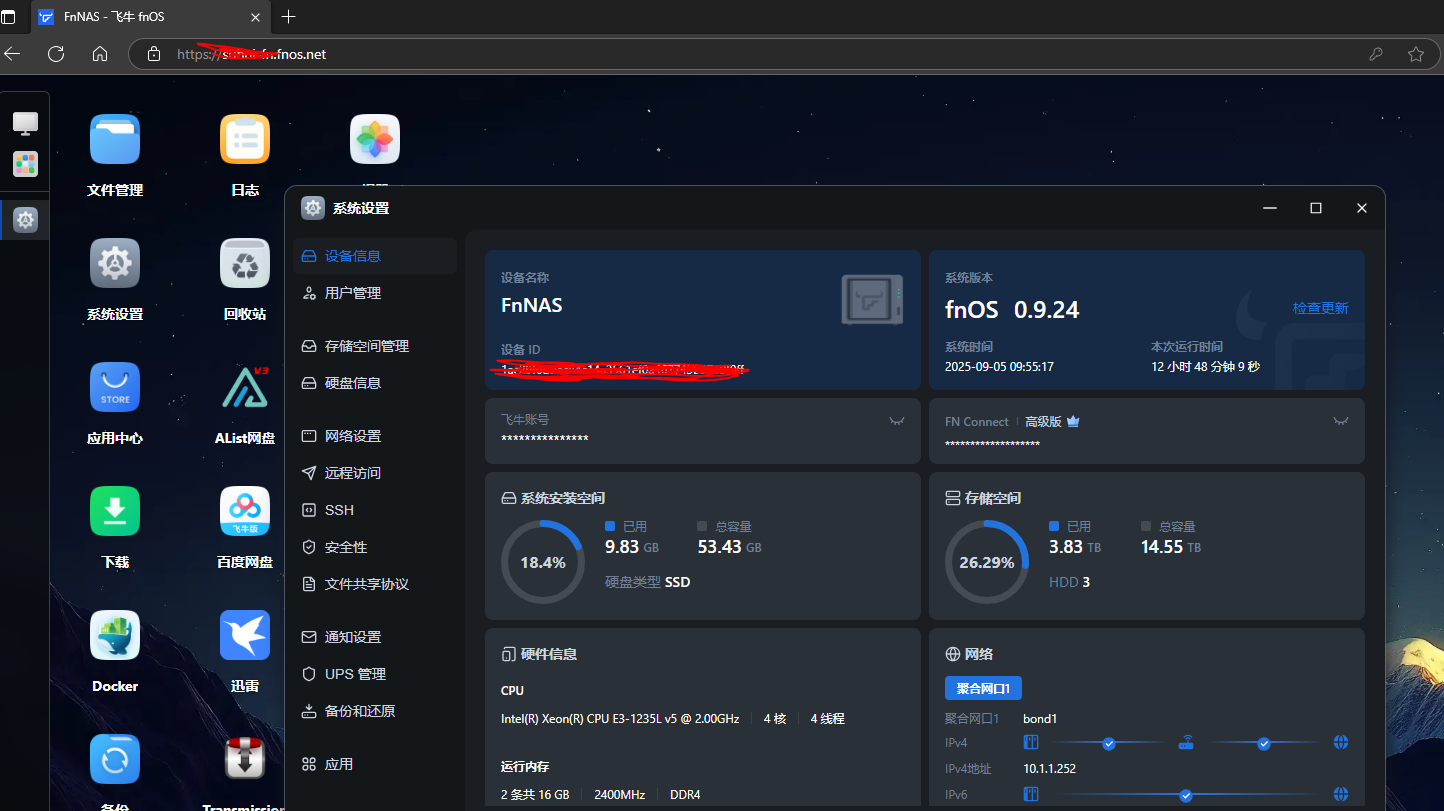Open the 日志 log app icon

(x=245, y=140)
